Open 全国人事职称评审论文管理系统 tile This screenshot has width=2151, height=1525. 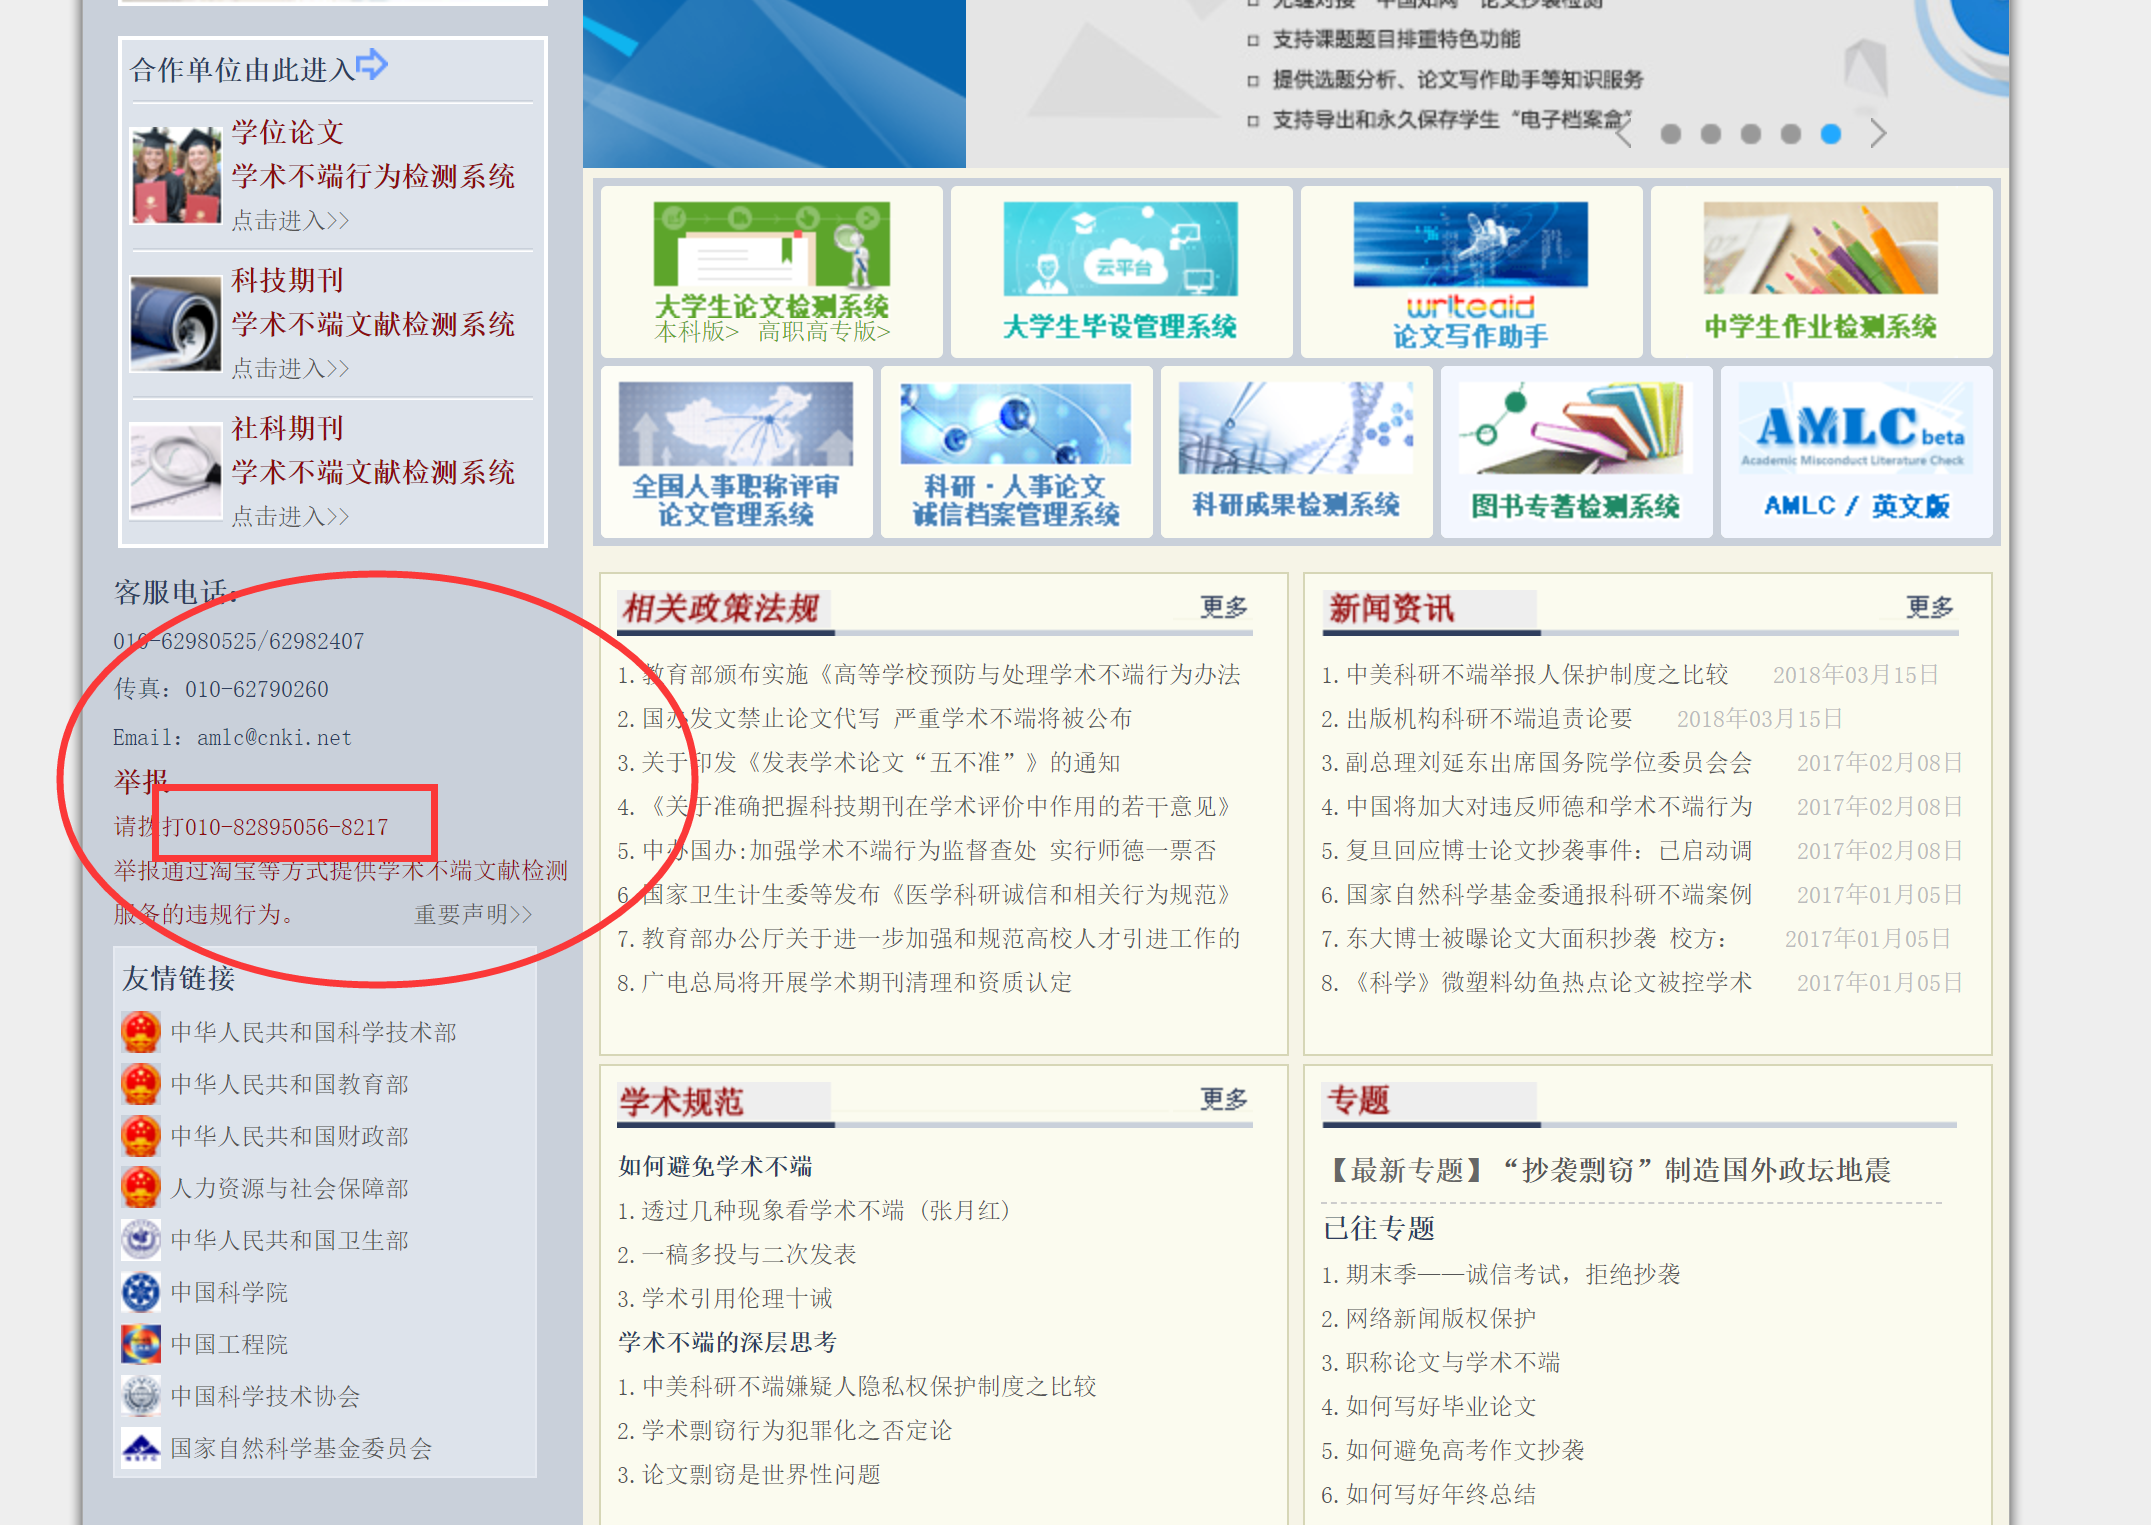point(736,452)
